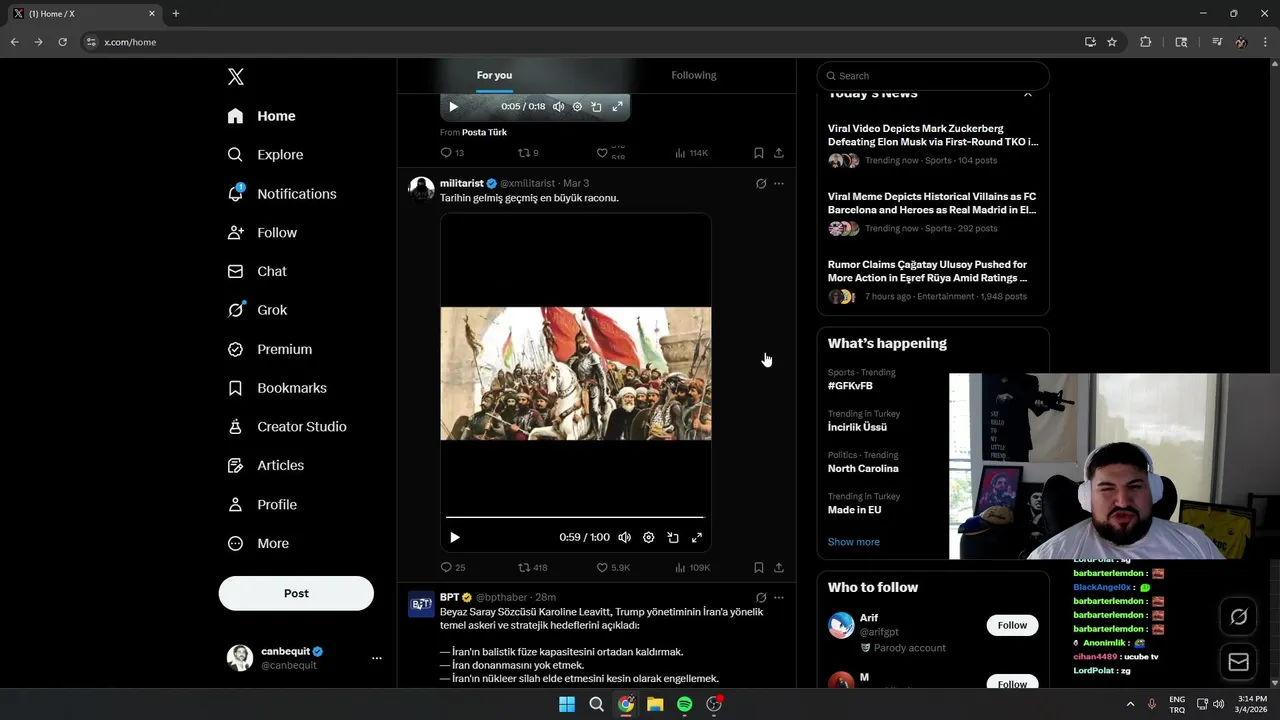Click the Post button

(296, 593)
